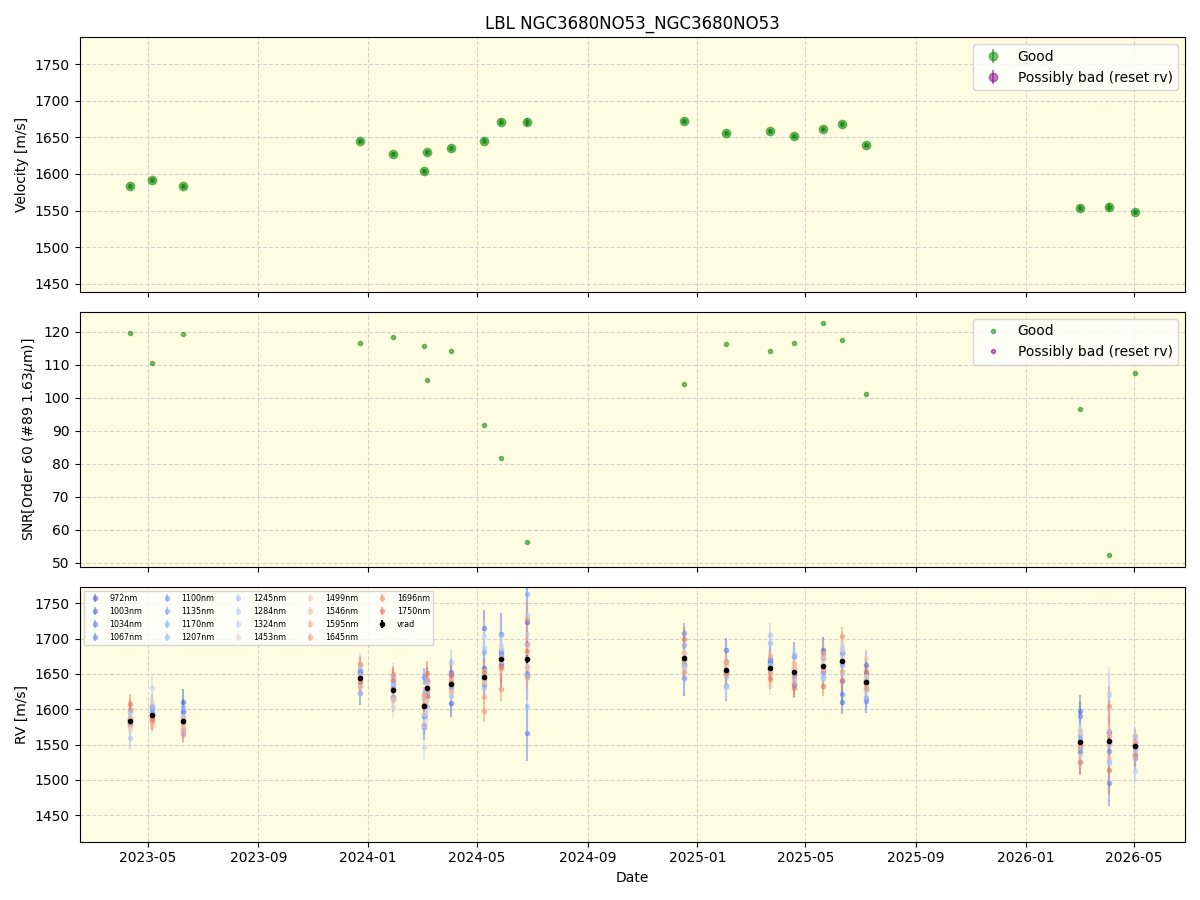
Task: Click 'Possibly bad (reset rv)' in Velocity legend
Action: 1095,77
